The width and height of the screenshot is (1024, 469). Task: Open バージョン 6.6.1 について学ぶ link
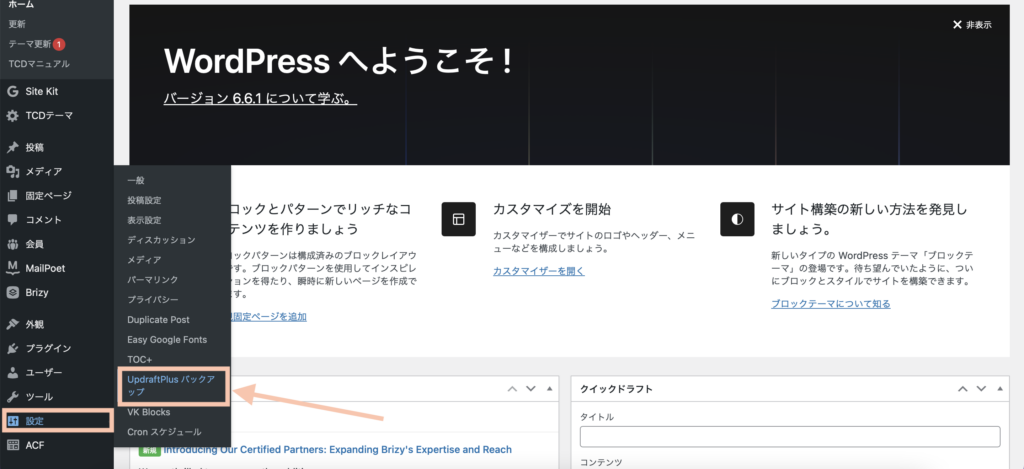pyautogui.click(x=260, y=99)
